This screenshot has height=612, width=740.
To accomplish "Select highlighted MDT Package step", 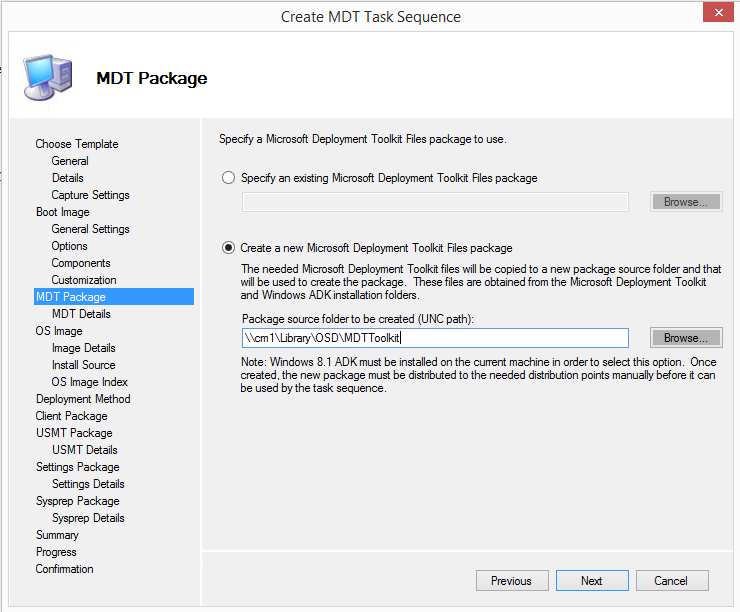I will click(114, 297).
